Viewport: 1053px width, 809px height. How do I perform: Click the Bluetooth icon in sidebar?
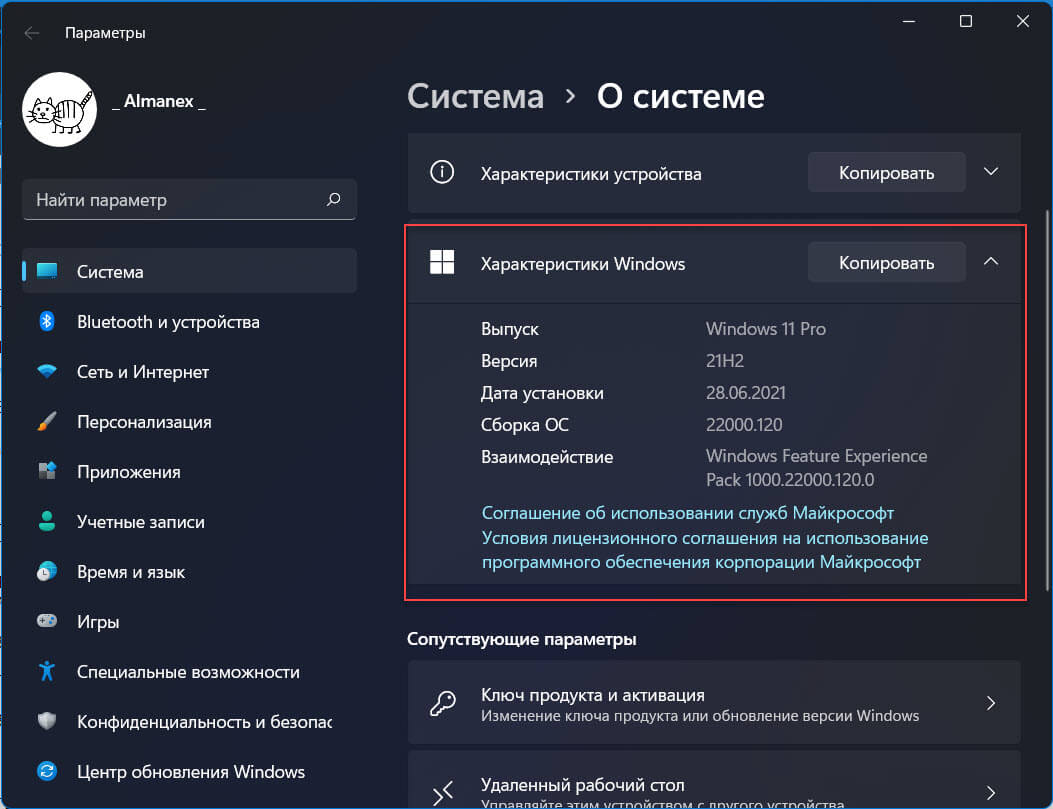point(47,322)
